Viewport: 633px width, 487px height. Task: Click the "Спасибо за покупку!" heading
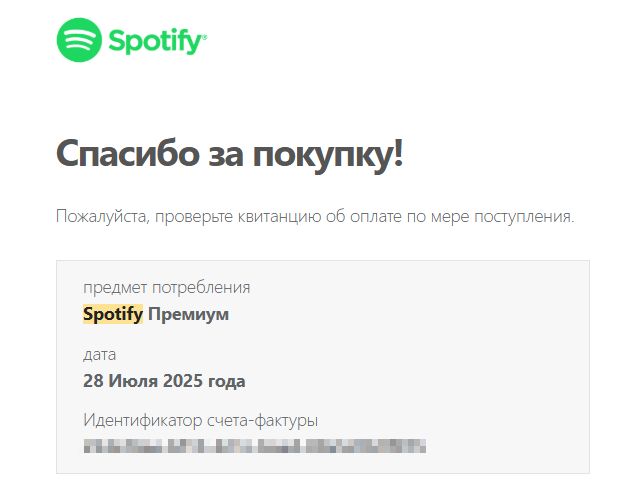230,155
